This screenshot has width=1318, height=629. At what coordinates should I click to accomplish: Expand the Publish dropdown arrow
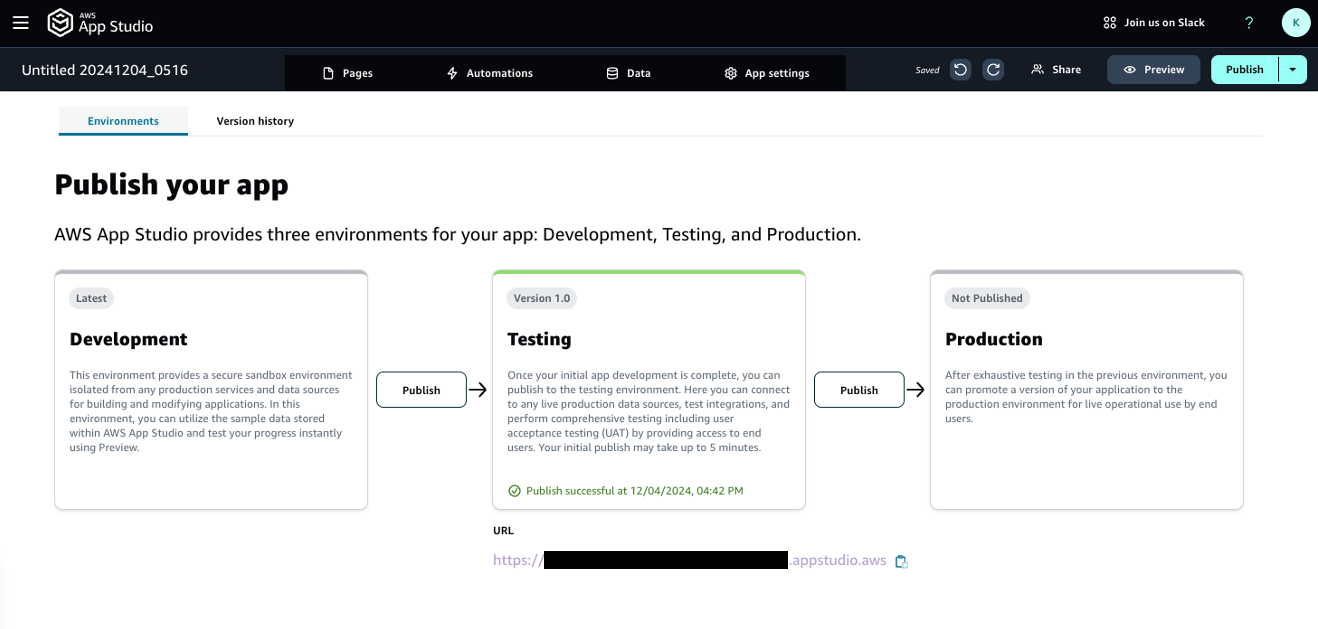(x=1293, y=69)
